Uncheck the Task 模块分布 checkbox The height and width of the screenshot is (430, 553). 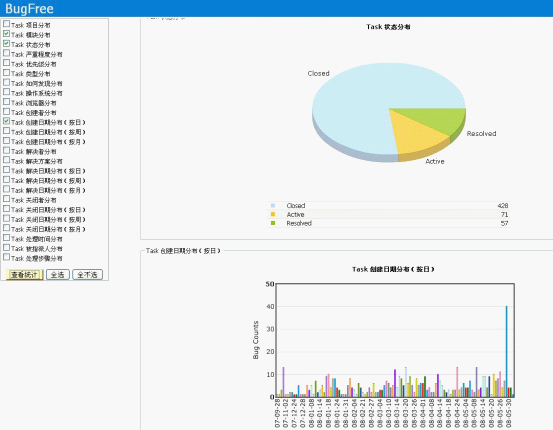tap(6, 34)
